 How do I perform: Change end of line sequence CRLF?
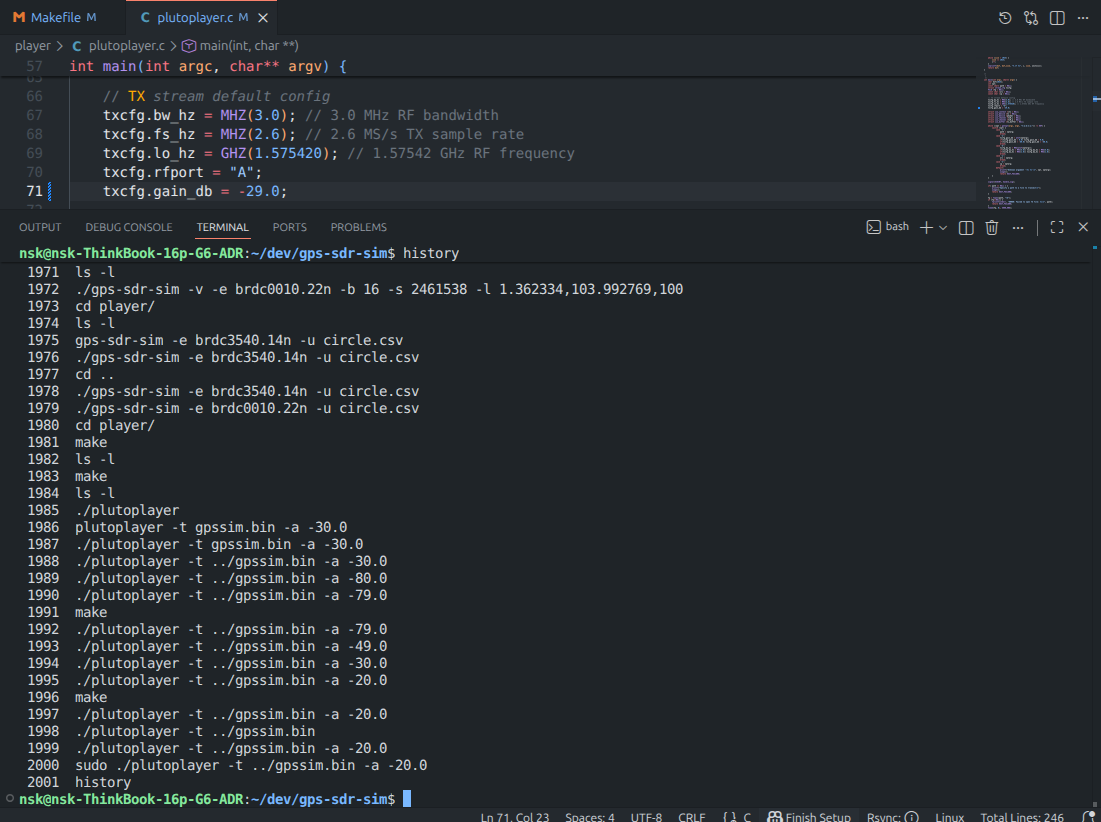pos(692,817)
